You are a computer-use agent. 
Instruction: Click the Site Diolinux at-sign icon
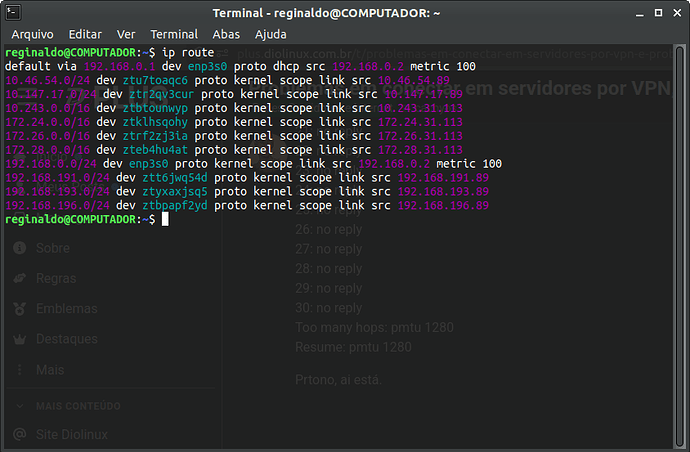19,434
